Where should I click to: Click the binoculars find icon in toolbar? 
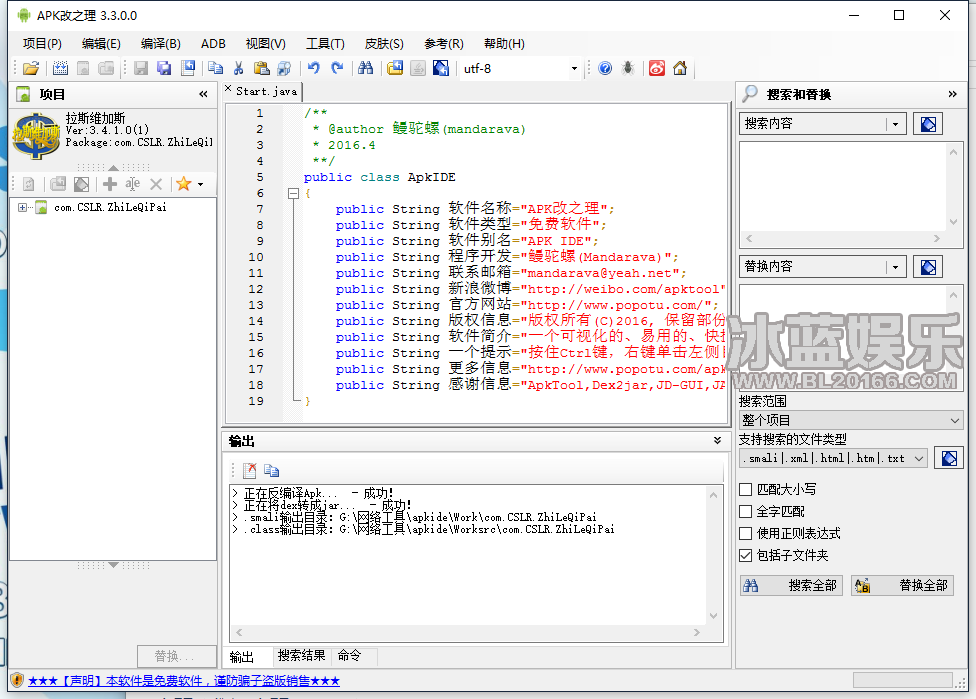(x=365, y=68)
